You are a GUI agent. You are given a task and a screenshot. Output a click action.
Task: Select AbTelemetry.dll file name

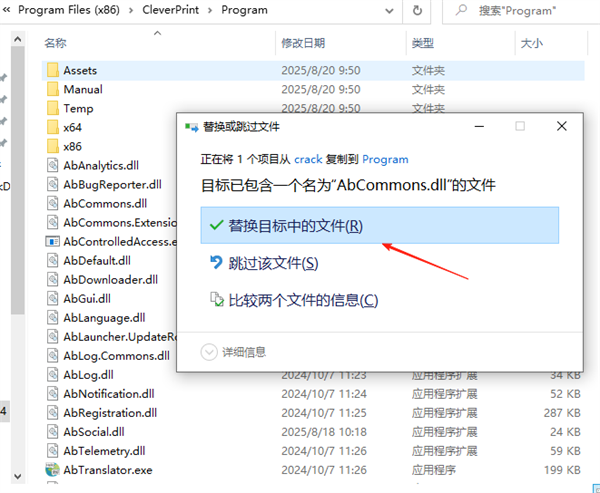[104, 451]
